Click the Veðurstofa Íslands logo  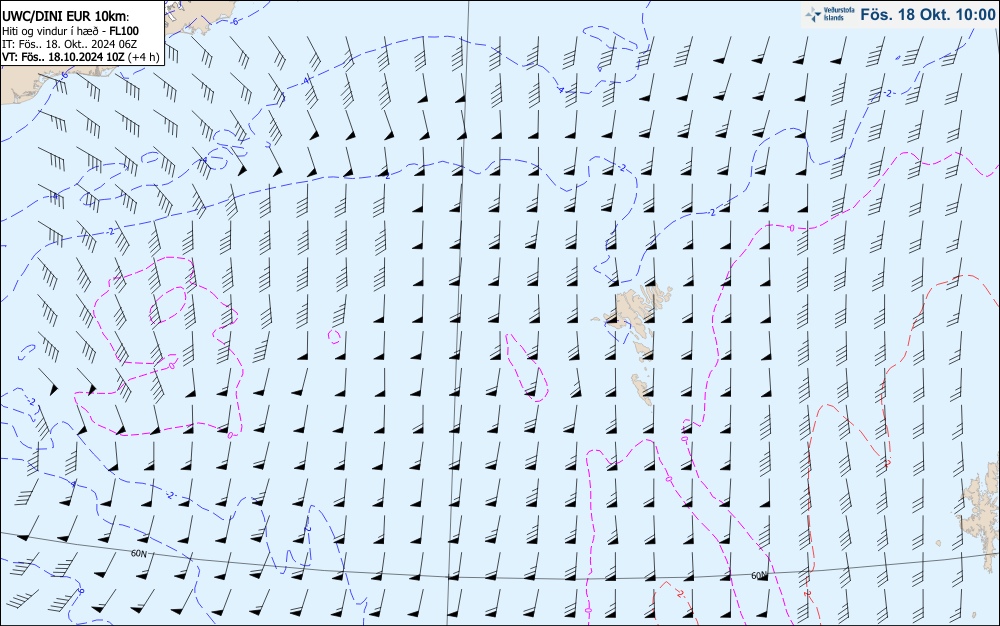[829, 14]
